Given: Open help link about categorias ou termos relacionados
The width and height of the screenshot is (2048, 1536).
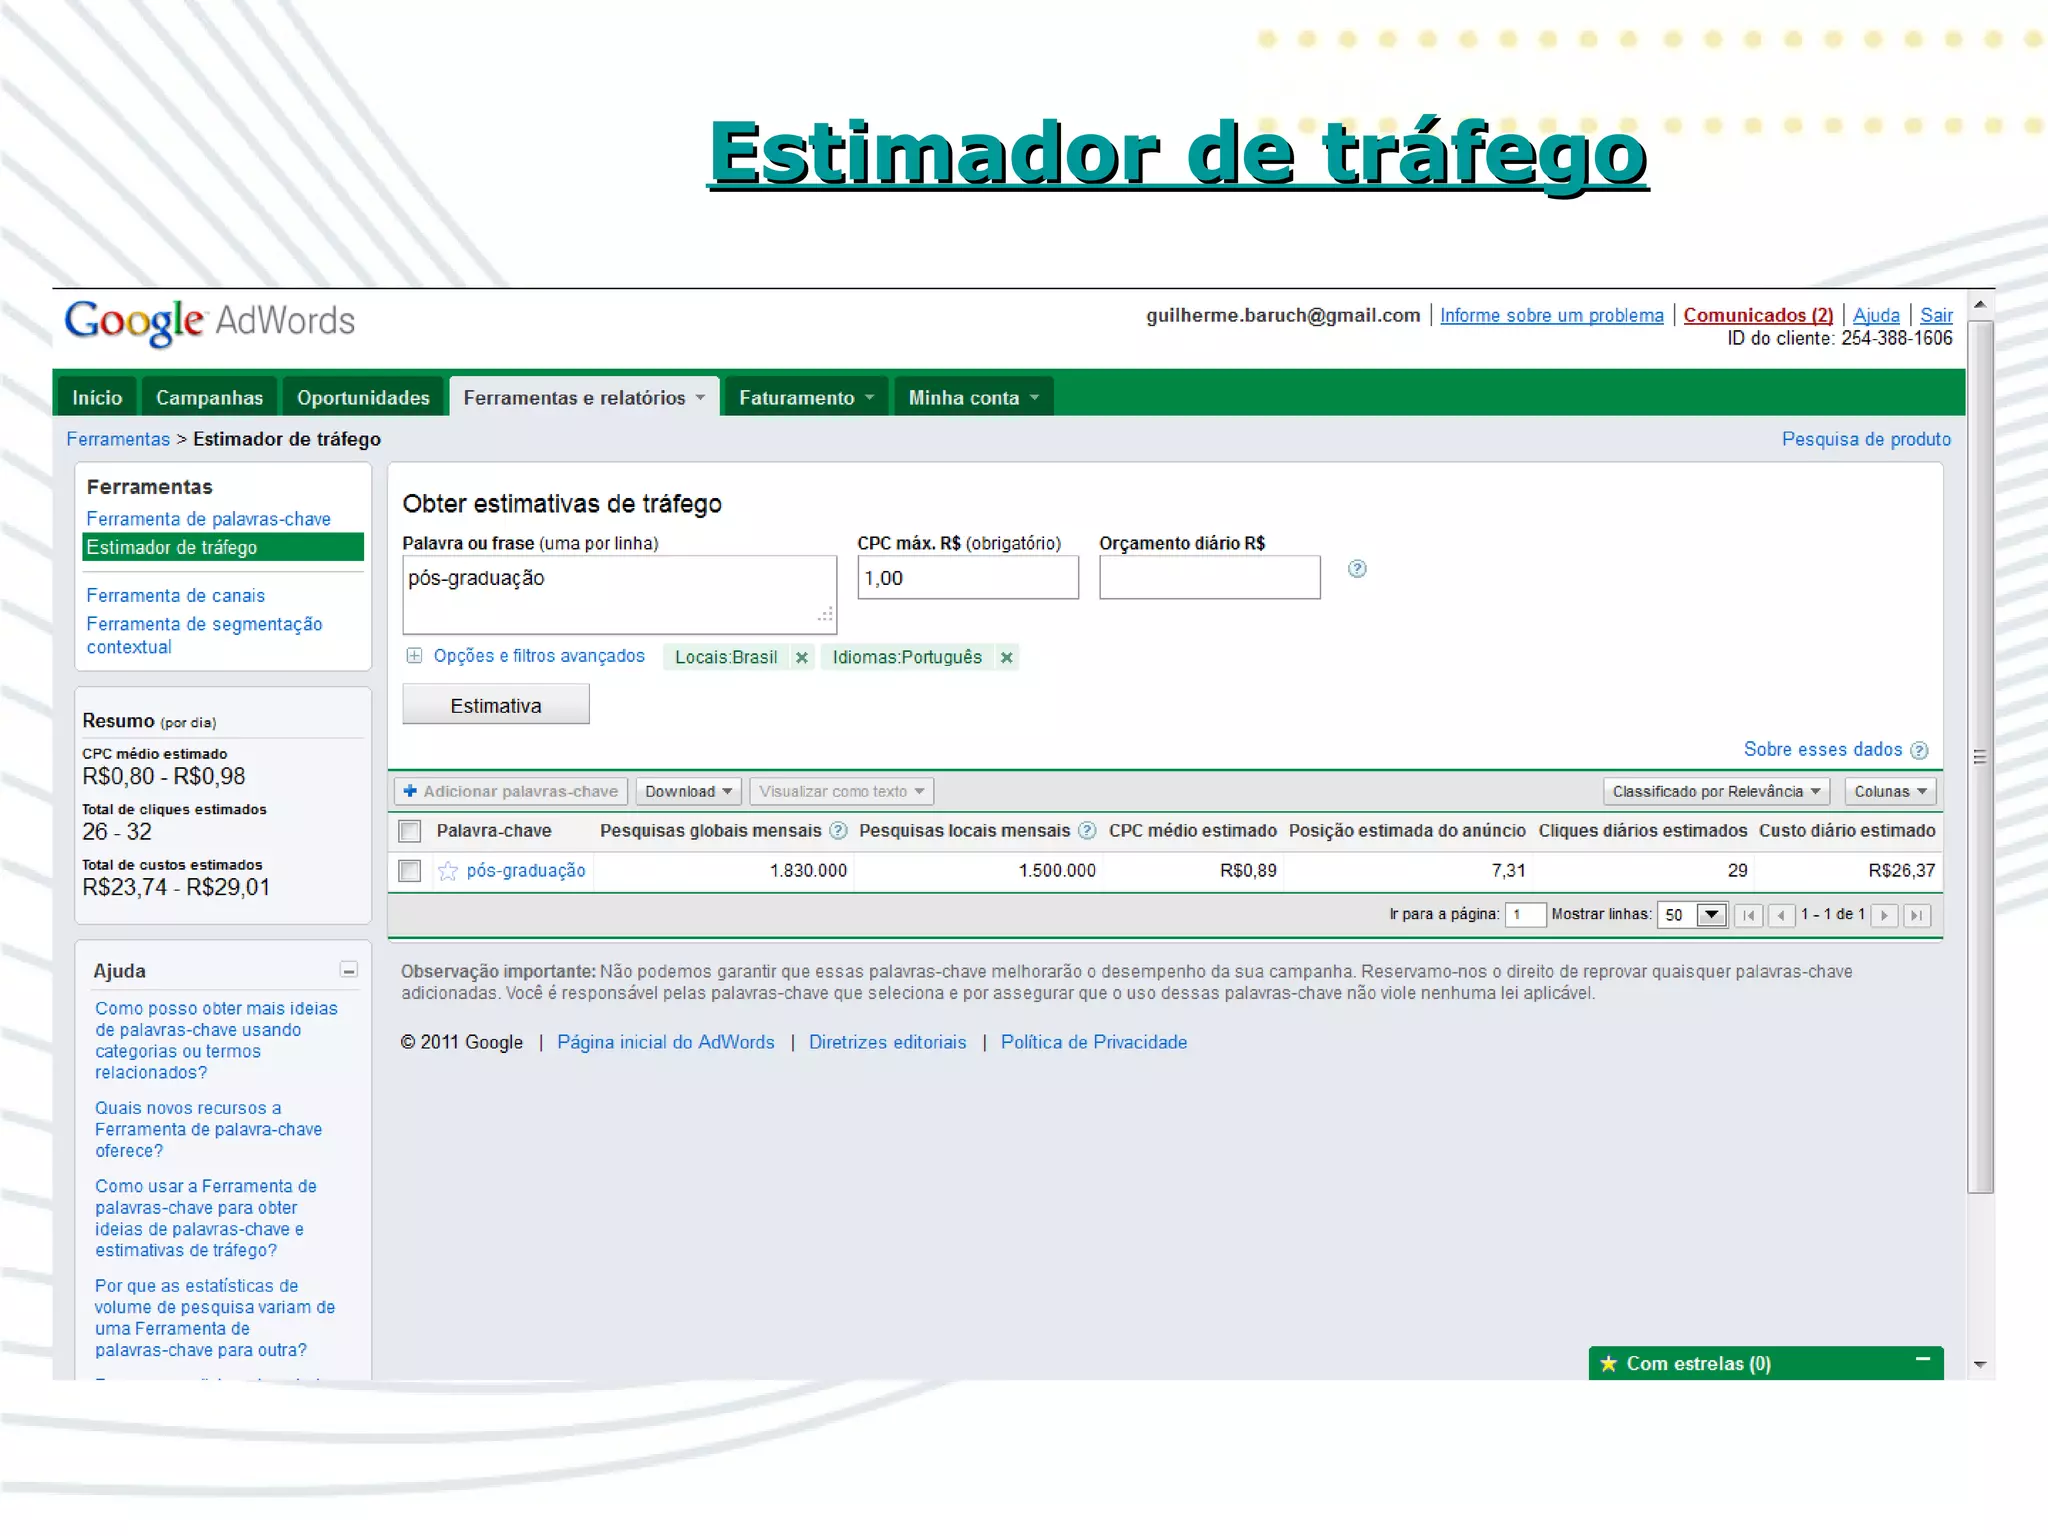Looking at the screenshot, I should click(x=216, y=1041).
